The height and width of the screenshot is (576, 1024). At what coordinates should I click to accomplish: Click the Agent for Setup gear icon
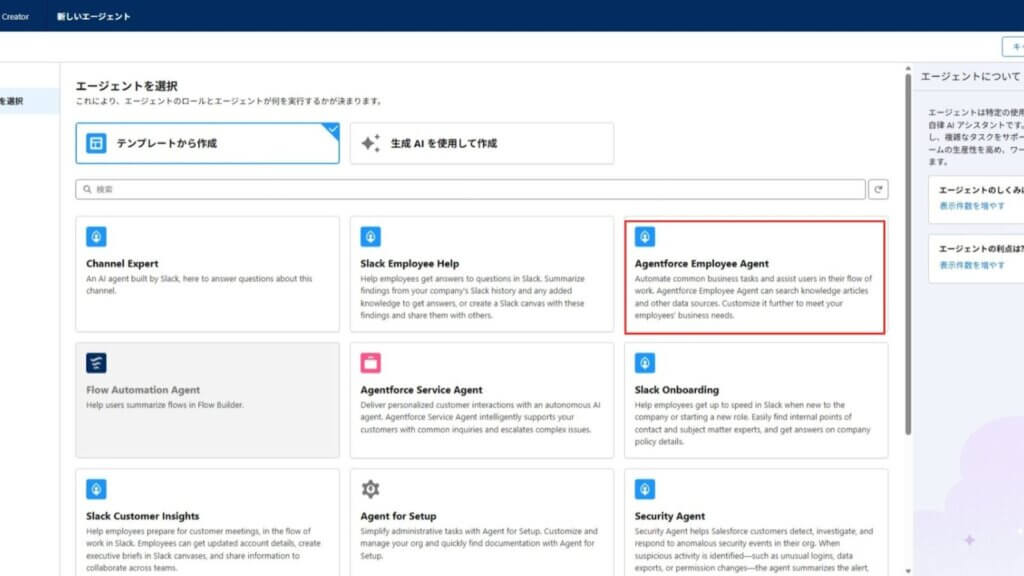point(370,489)
